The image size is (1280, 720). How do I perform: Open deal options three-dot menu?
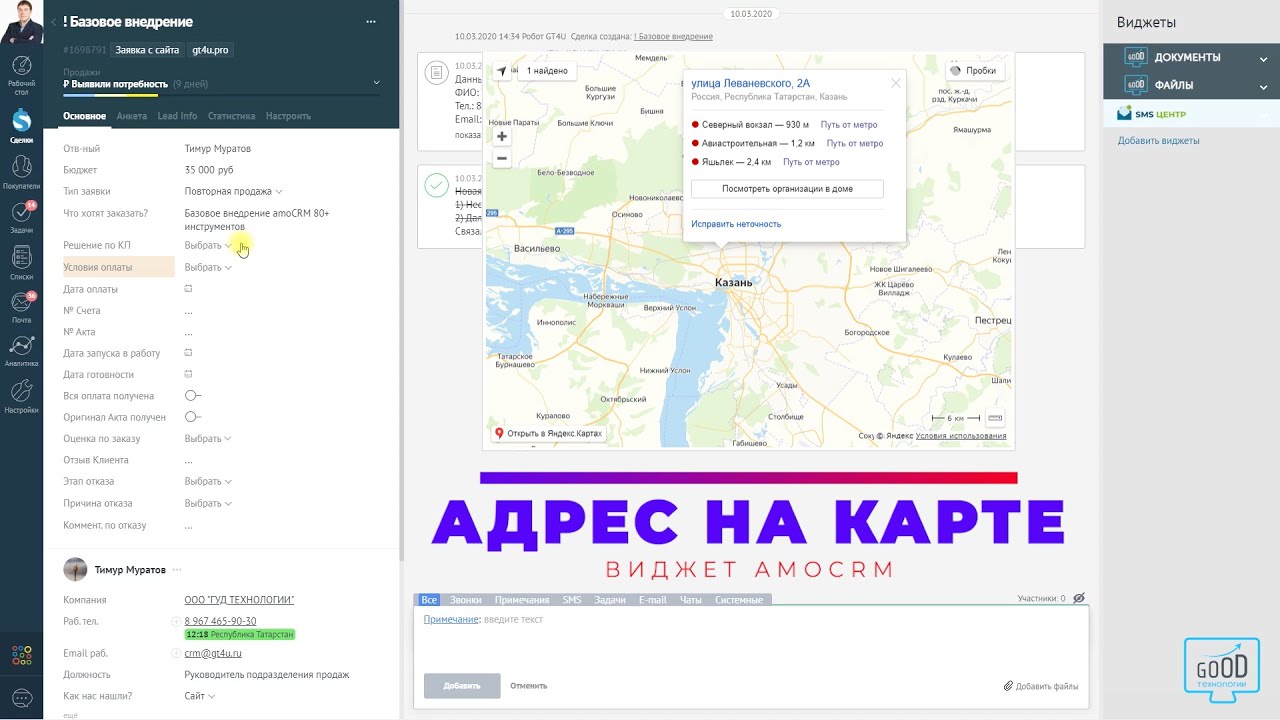371,22
